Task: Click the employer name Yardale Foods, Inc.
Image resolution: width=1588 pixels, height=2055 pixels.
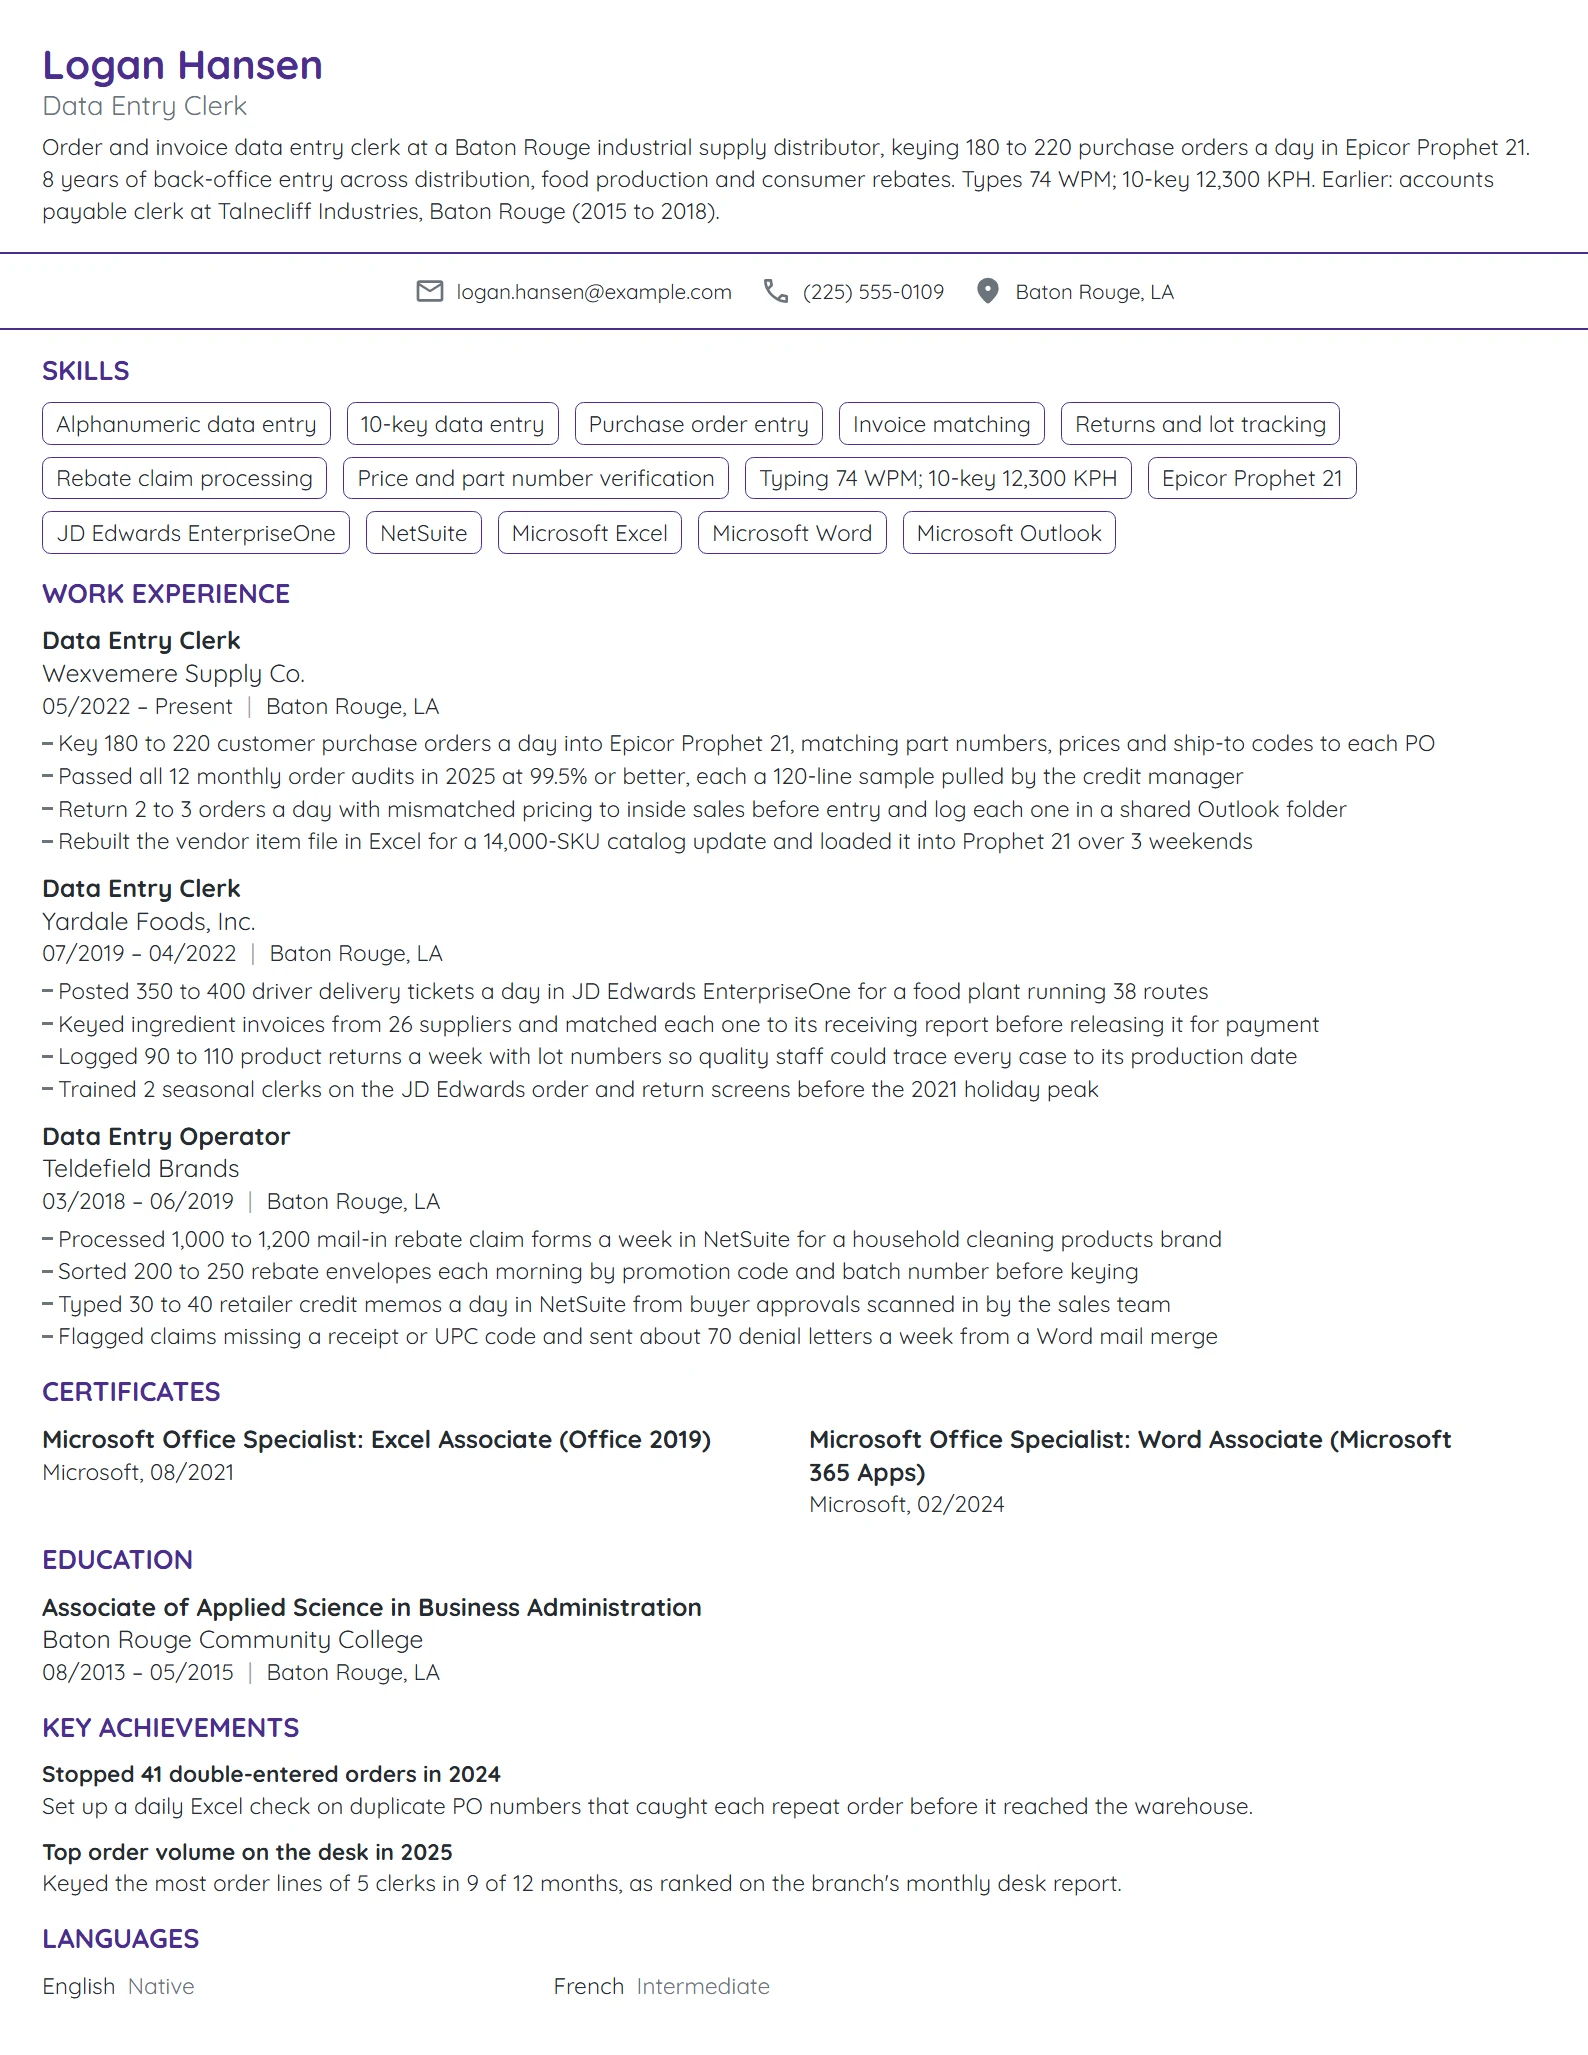Action: [x=149, y=922]
